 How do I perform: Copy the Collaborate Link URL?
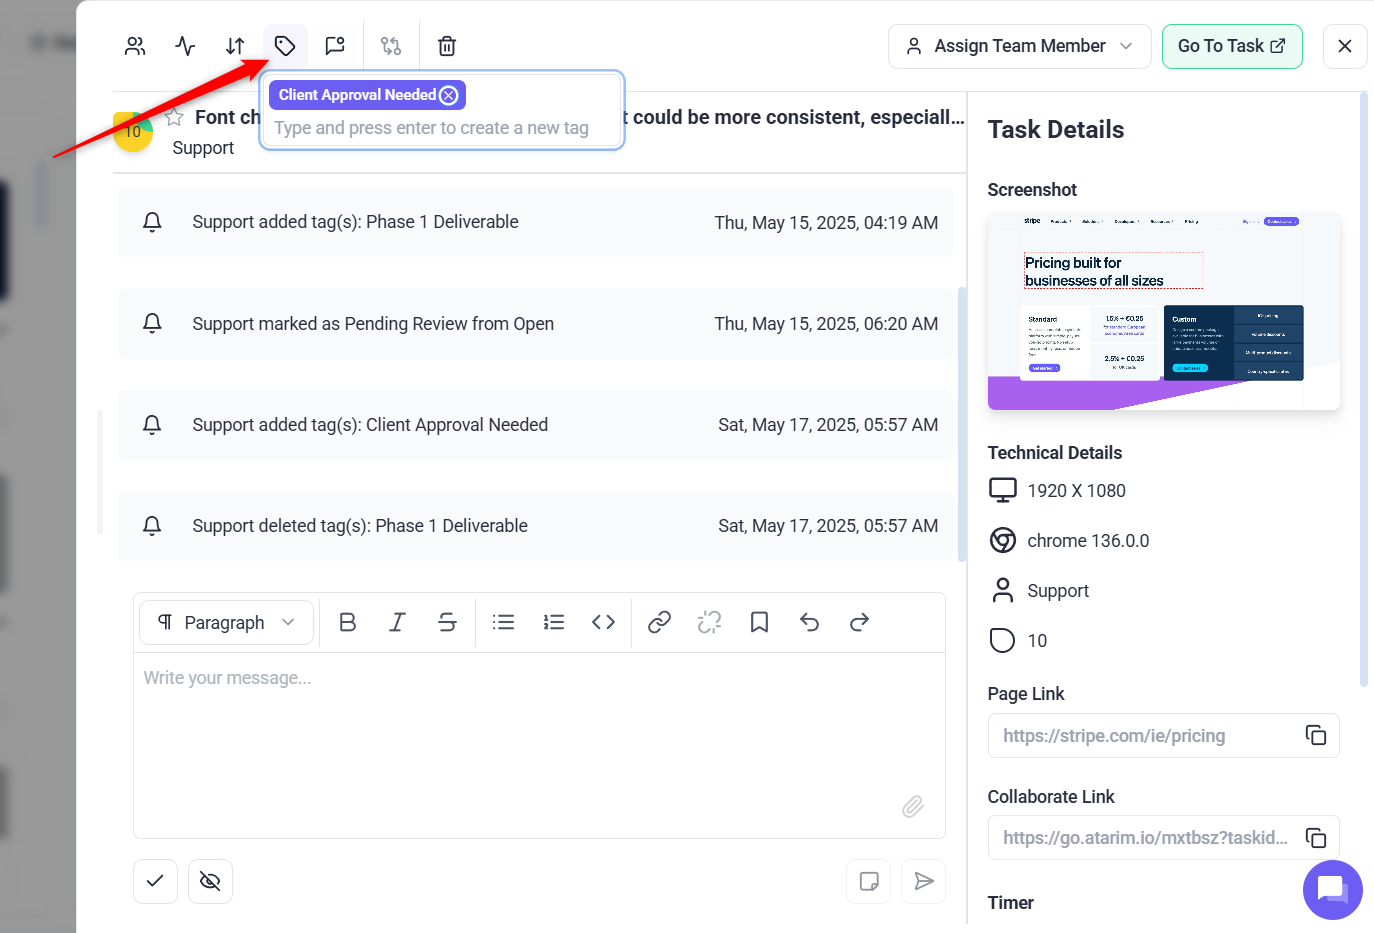click(1315, 837)
